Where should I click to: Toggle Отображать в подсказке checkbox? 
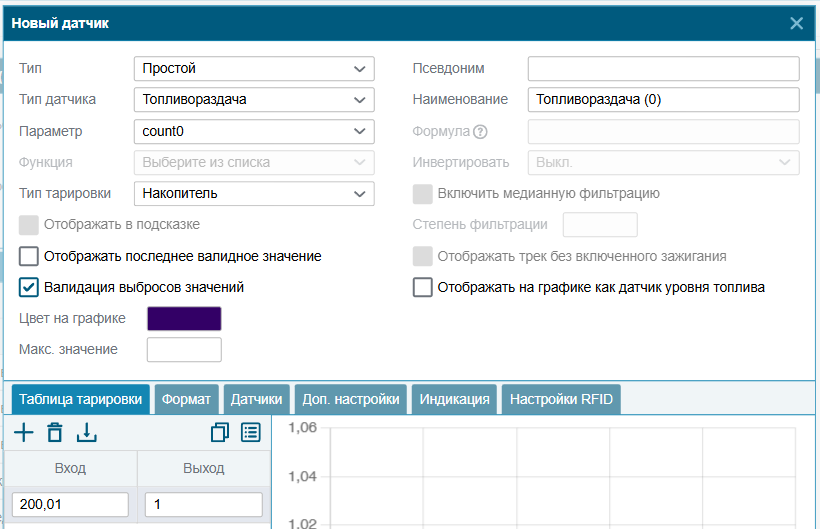[x=29, y=225]
